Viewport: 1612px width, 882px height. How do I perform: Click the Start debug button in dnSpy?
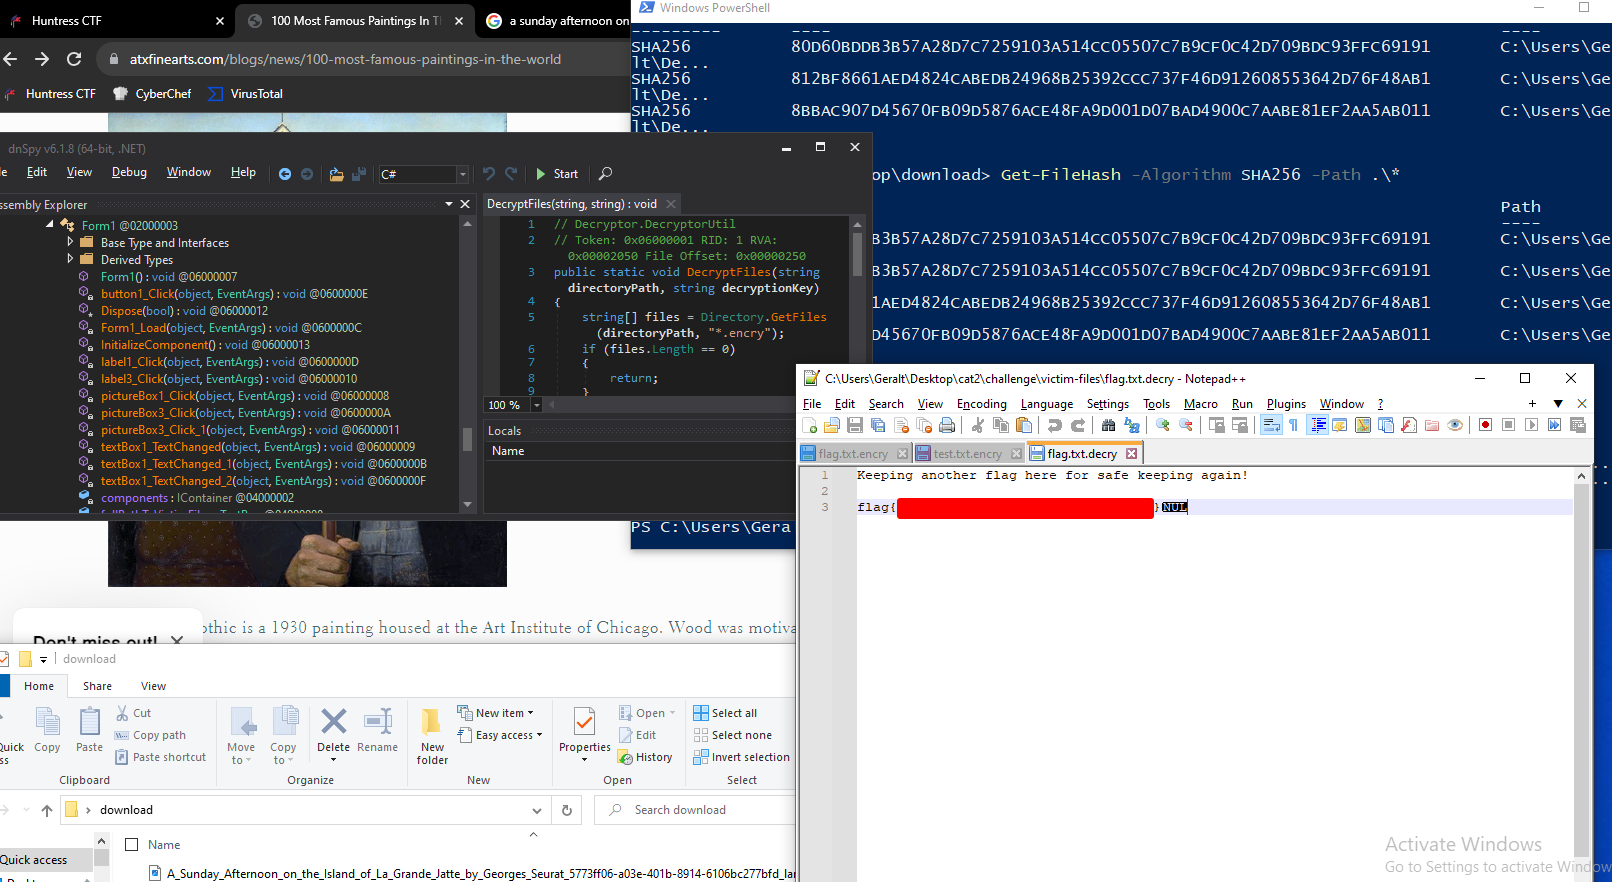tap(557, 174)
